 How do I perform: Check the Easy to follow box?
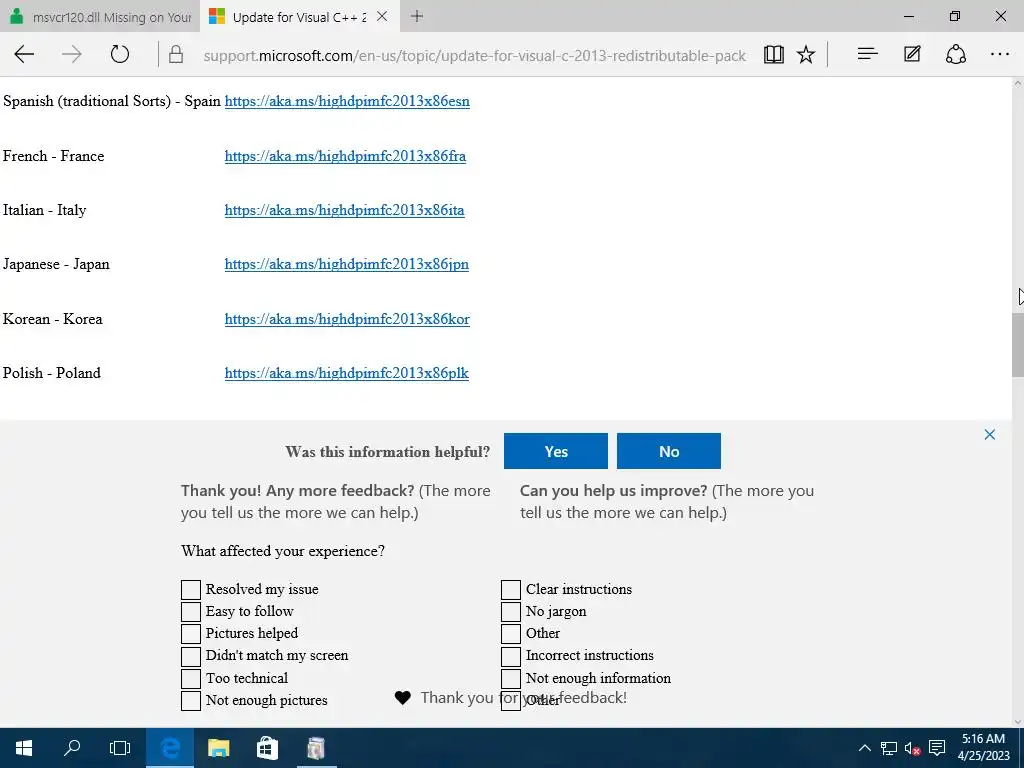coord(191,612)
